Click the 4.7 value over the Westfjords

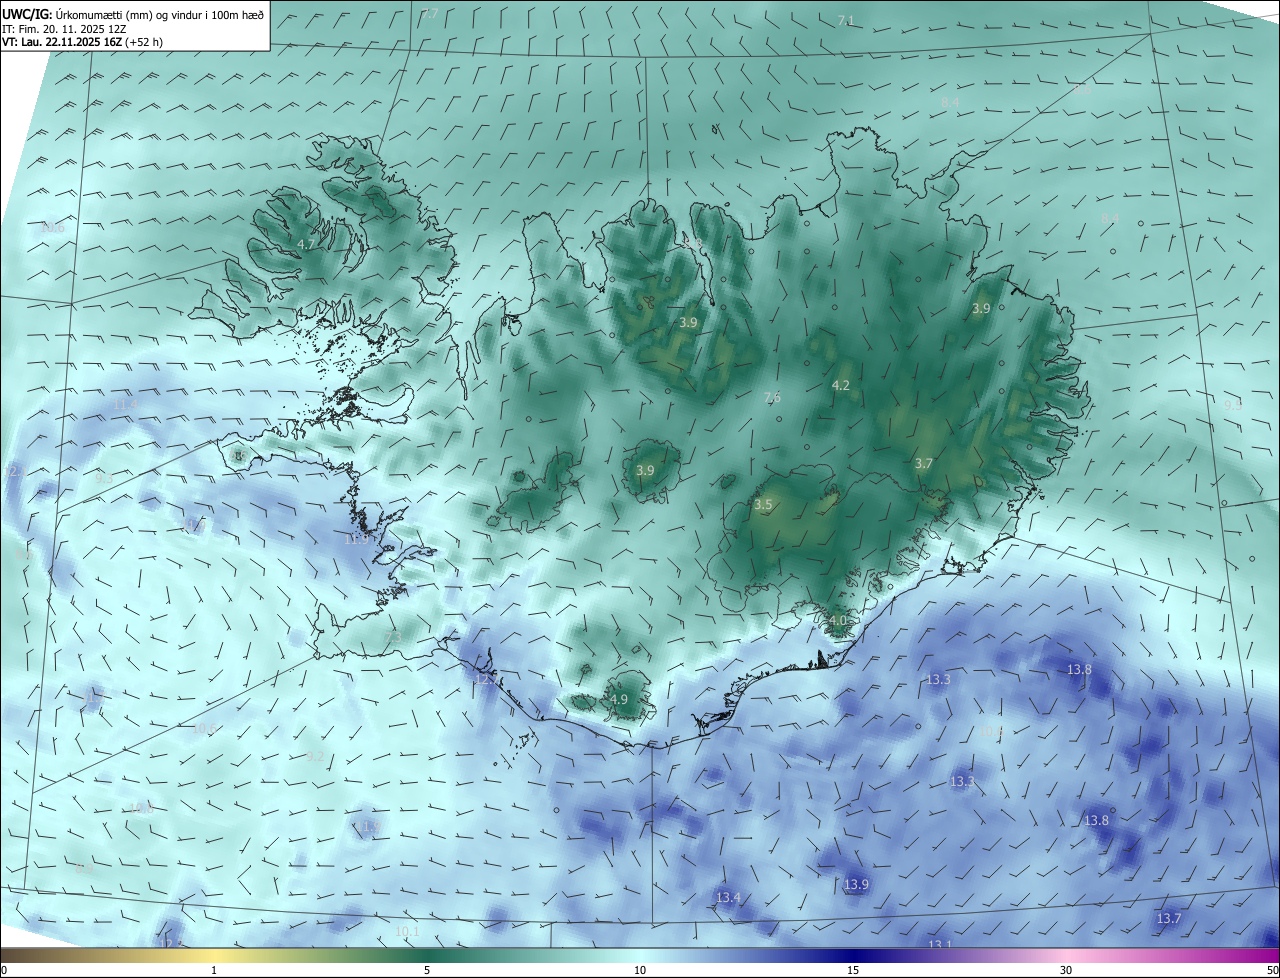point(307,244)
